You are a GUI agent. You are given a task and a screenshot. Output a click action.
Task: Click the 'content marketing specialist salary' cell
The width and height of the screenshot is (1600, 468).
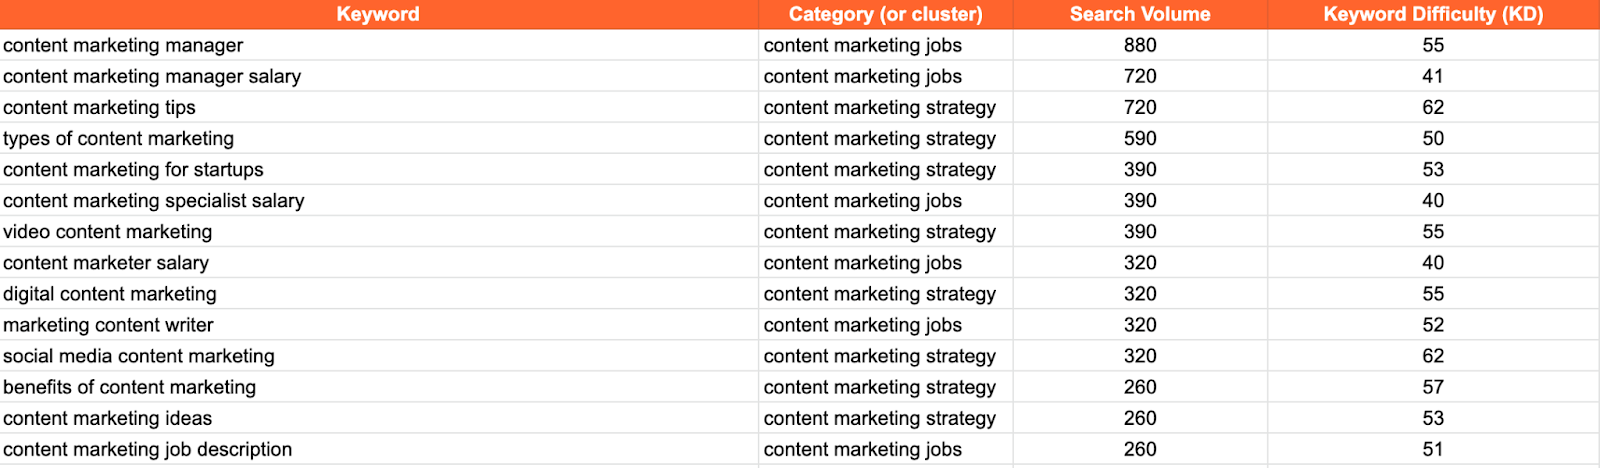pyautogui.click(x=379, y=200)
